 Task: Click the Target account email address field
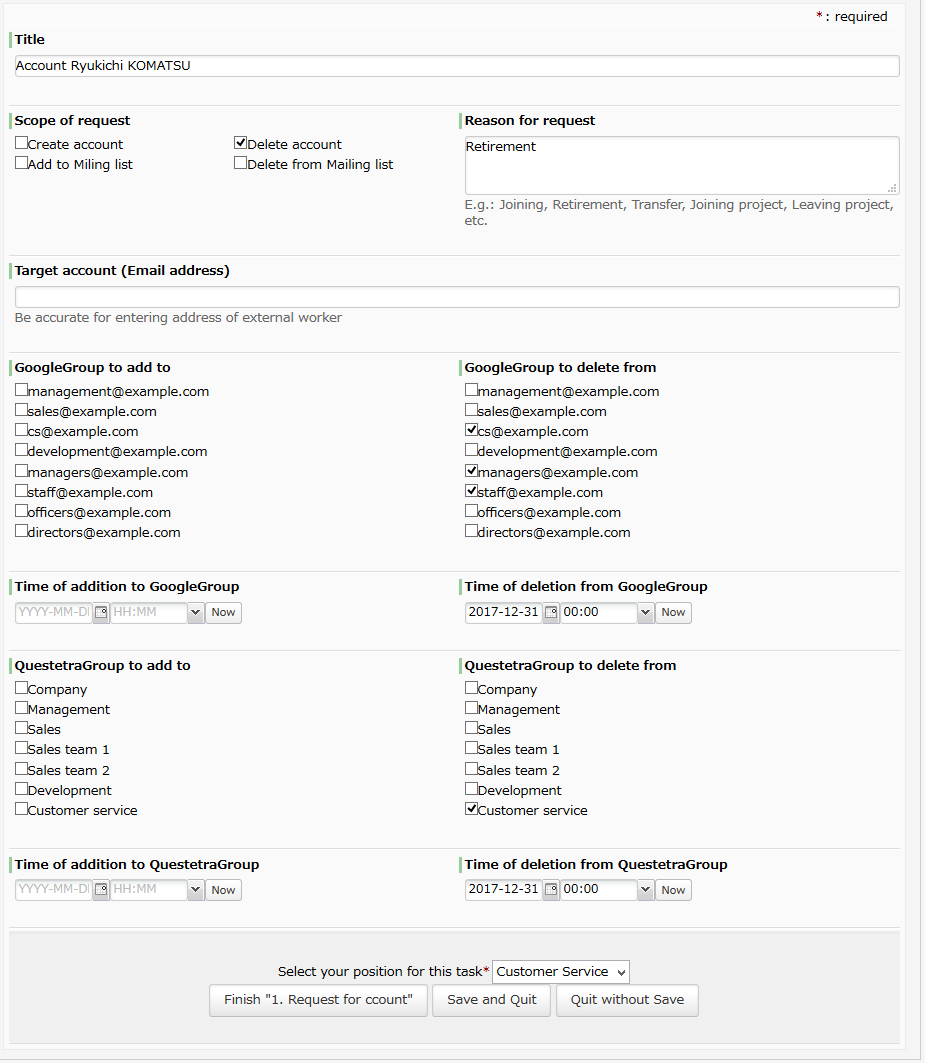(457, 297)
